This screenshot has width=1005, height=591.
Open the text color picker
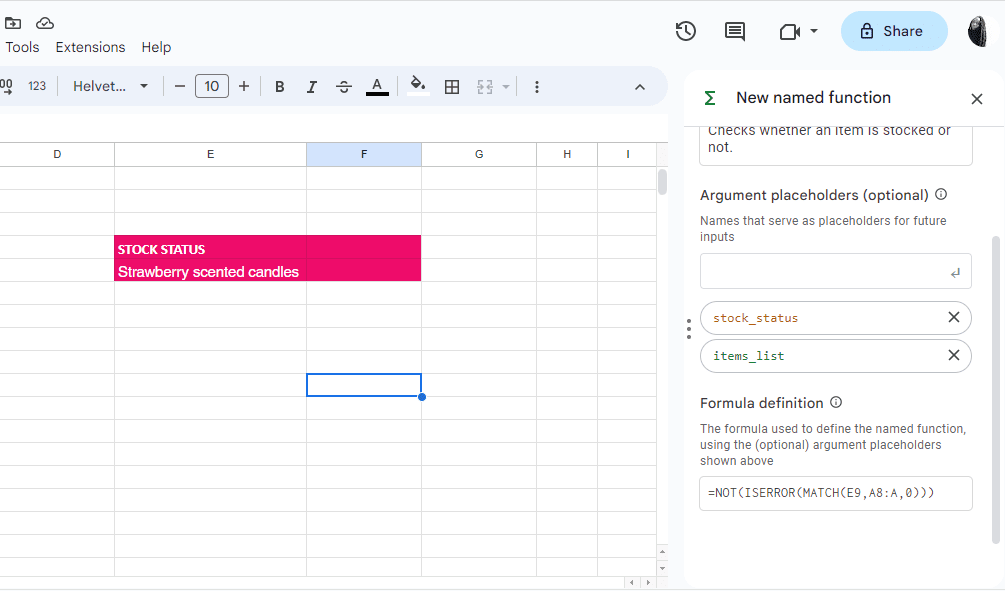pyautogui.click(x=377, y=87)
